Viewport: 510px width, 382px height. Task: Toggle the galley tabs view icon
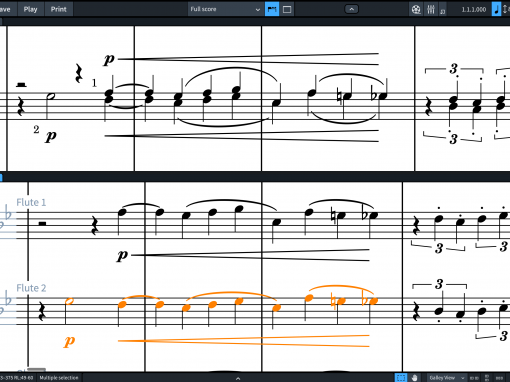point(272,9)
